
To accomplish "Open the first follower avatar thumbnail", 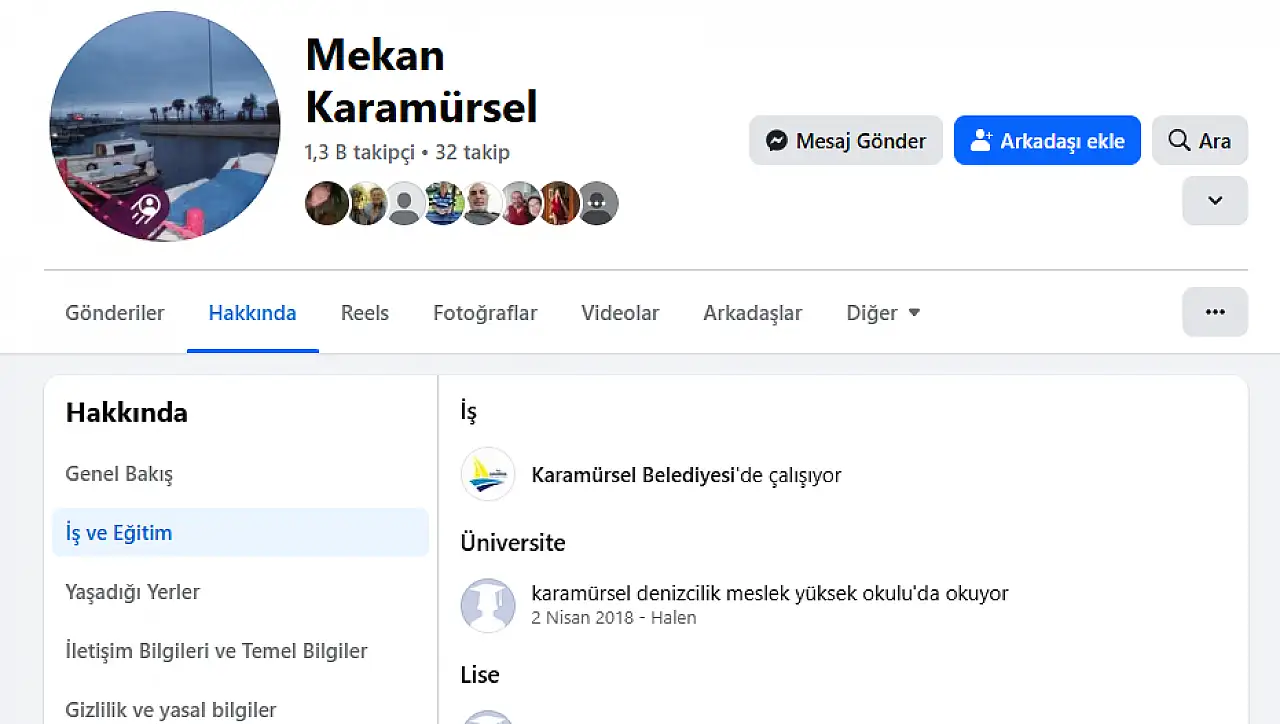I will [326, 203].
